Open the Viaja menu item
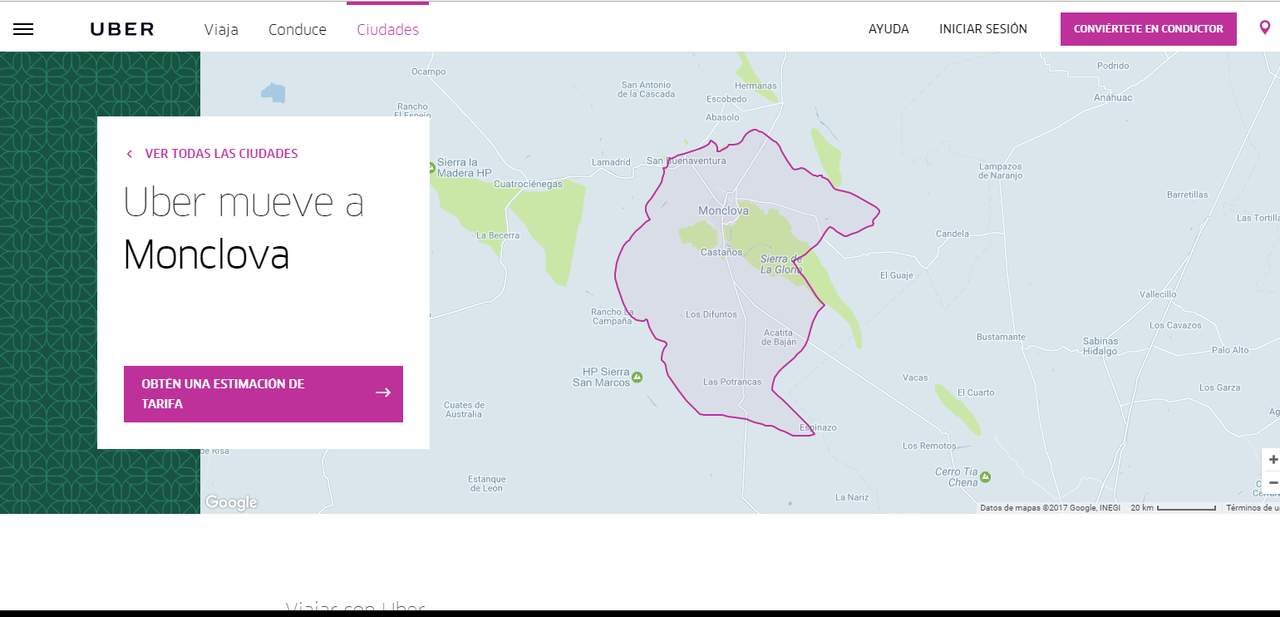This screenshot has width=1280, height=617. click(x=221, y=29)
